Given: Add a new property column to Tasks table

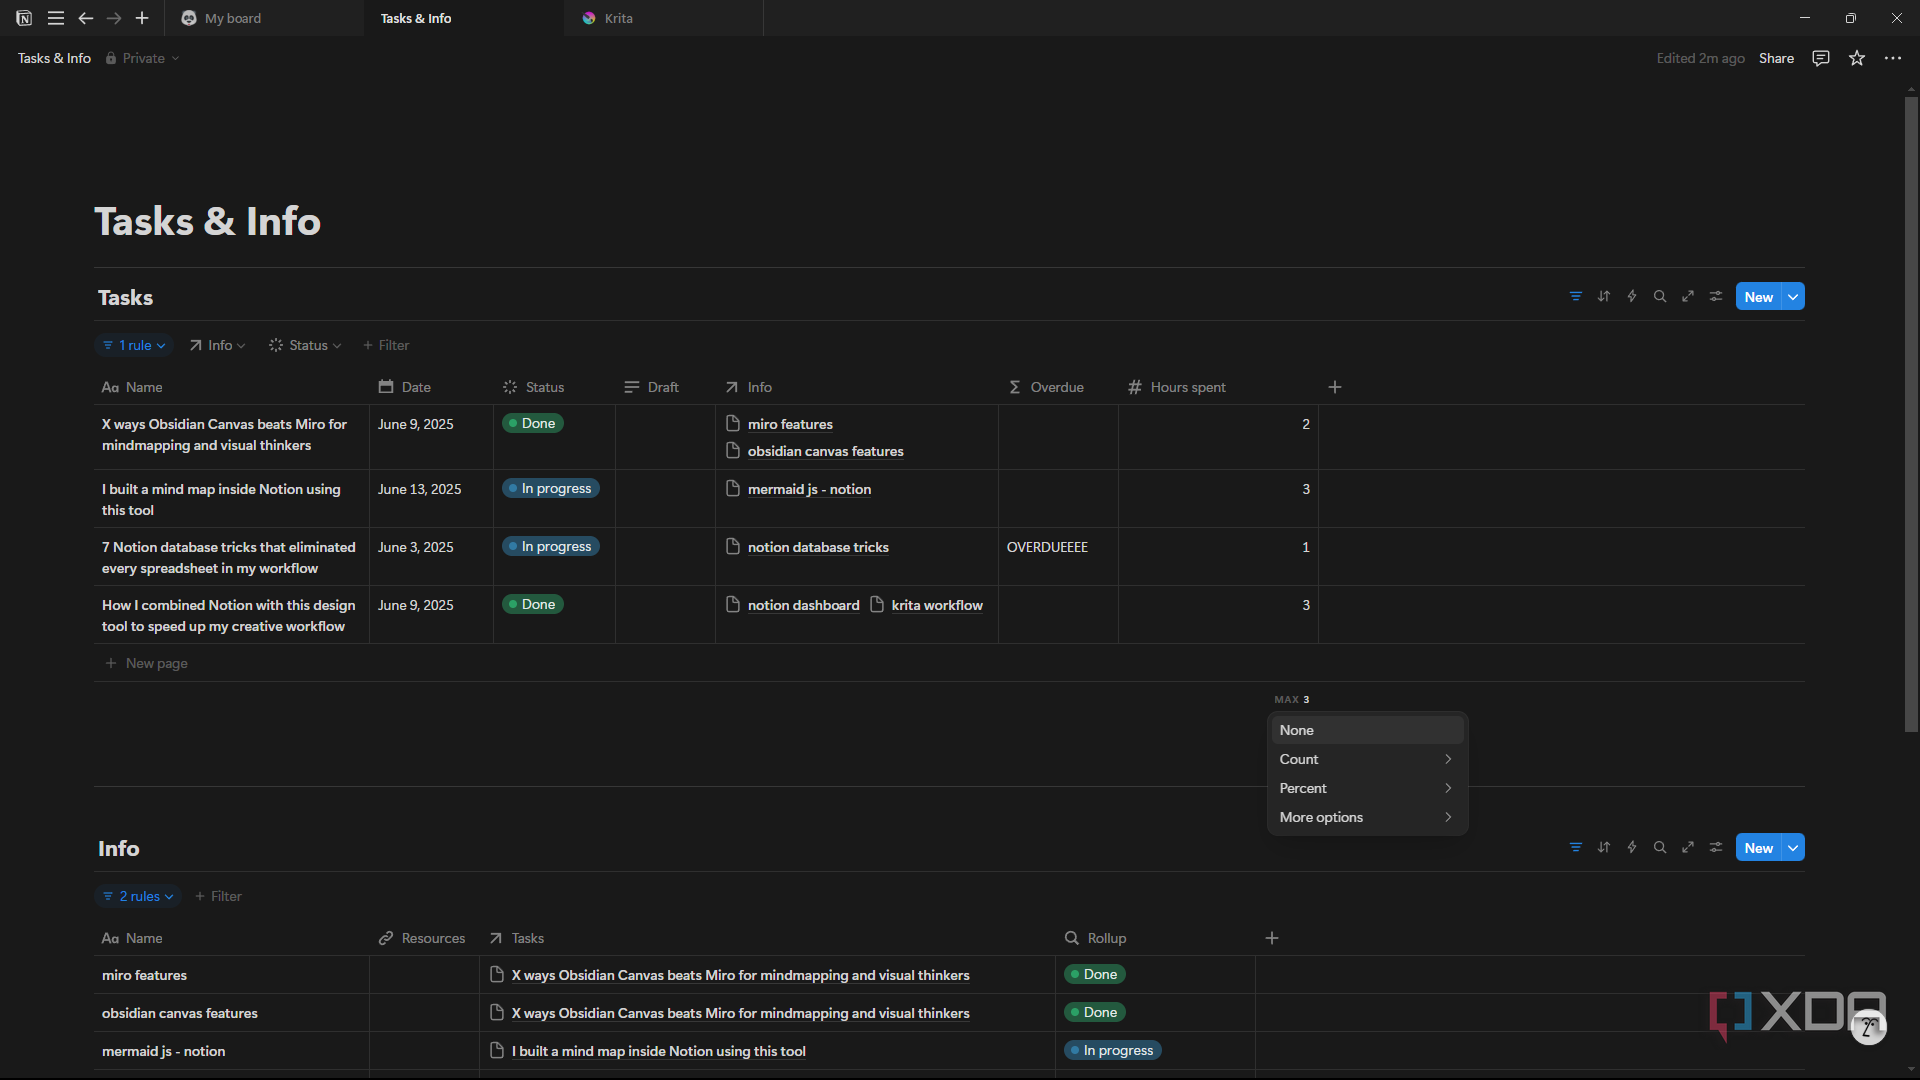Looking at the screenshot, I should click(1335, 387).
